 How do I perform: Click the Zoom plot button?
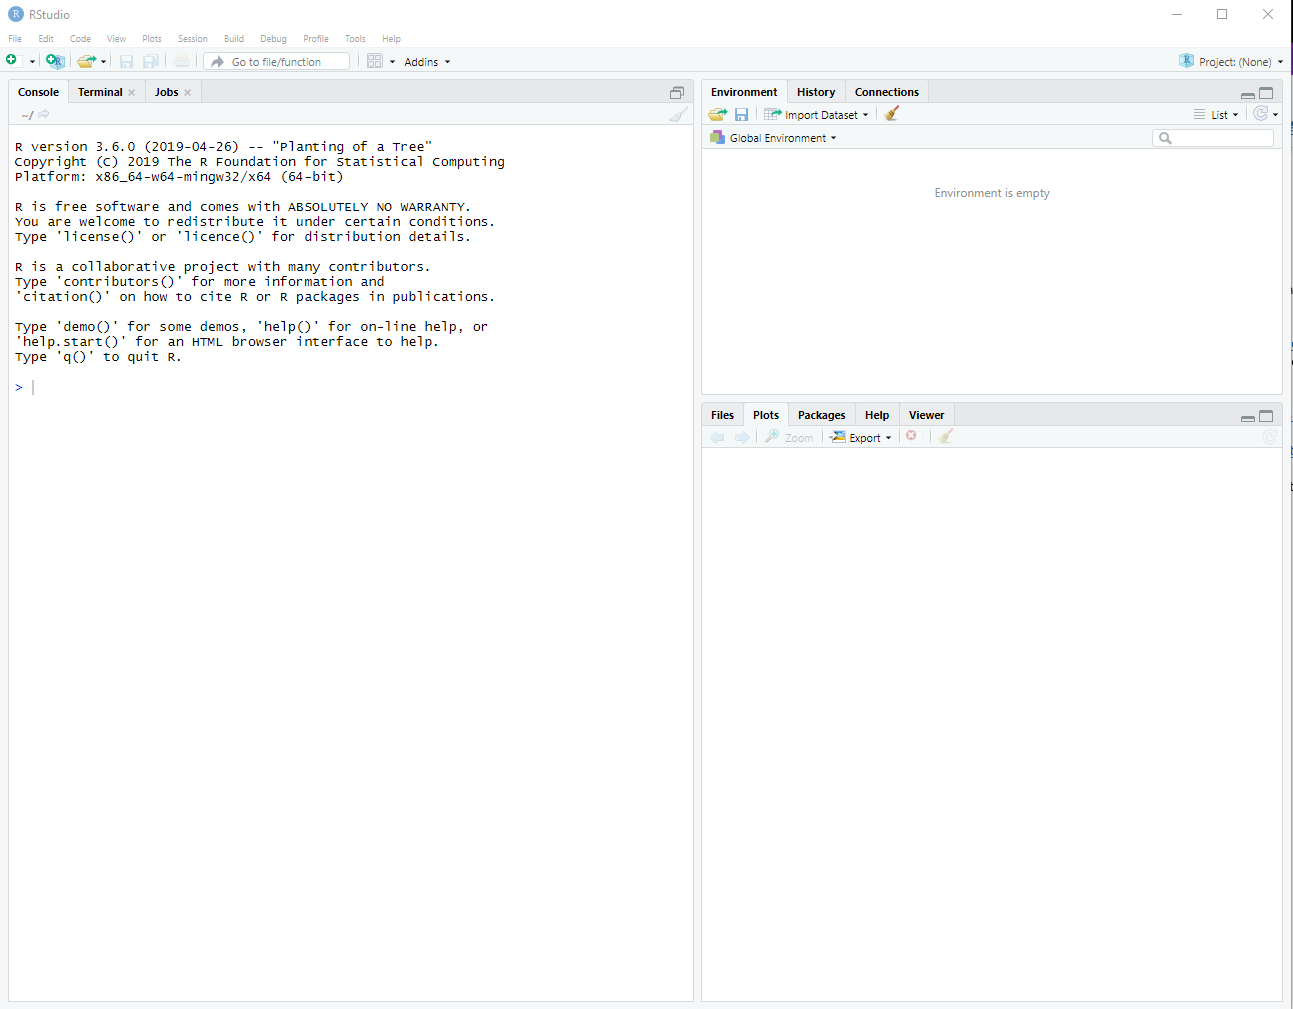[790, 437]
